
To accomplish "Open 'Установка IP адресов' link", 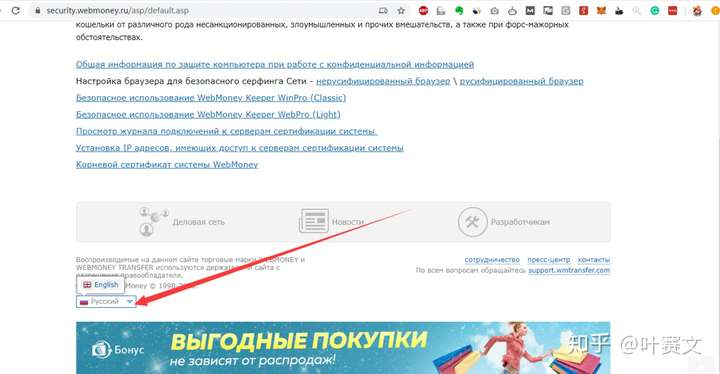I will coord(239,148).
